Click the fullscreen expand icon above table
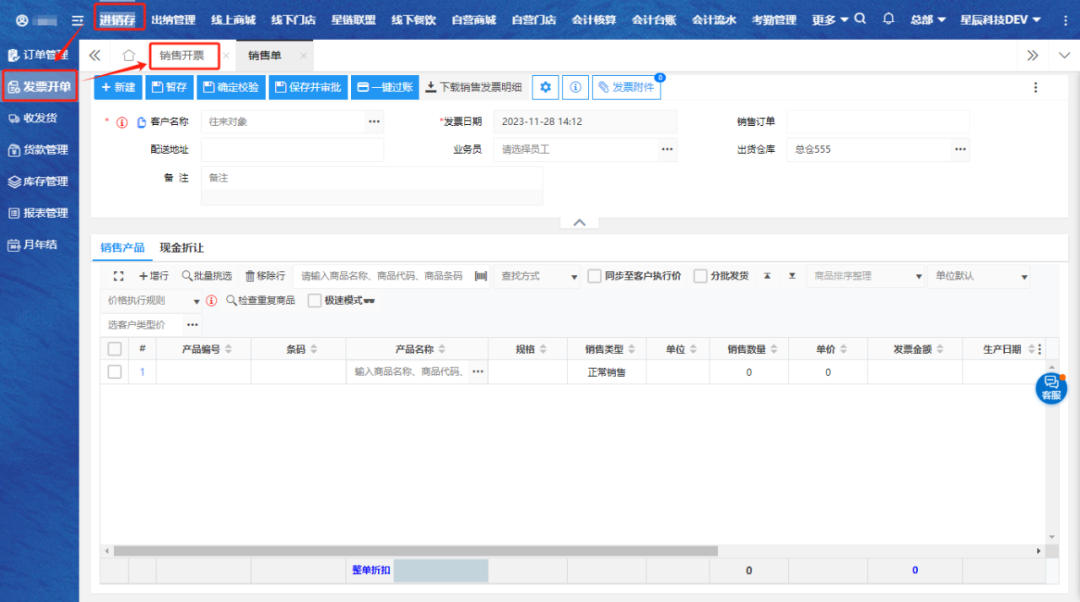 118,276
